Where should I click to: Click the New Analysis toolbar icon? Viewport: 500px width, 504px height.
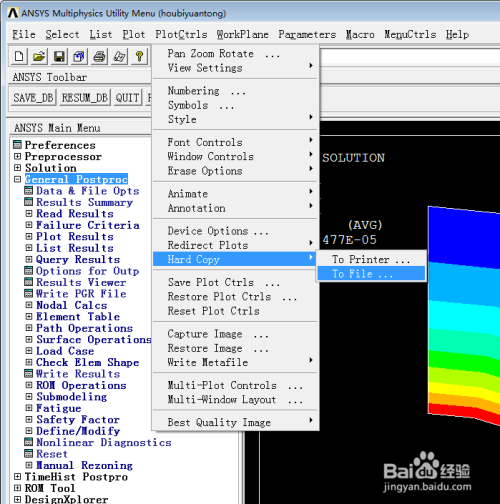[19, 56]
